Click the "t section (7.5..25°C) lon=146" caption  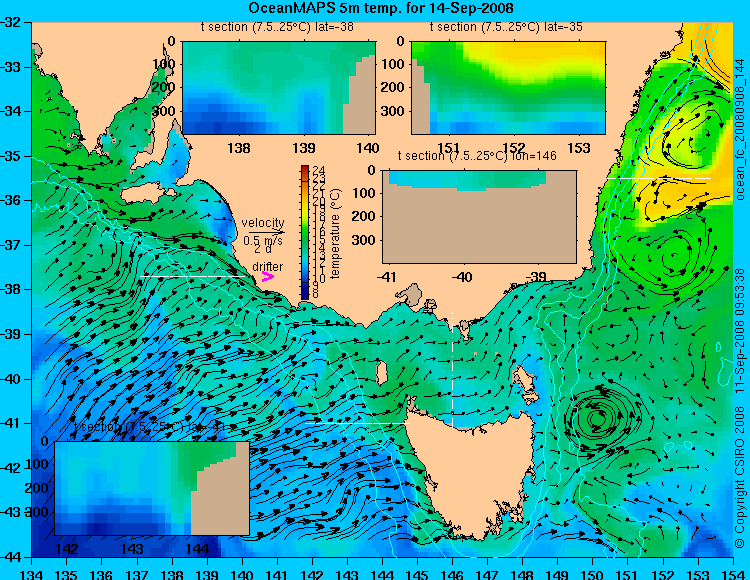pos(477,156)
